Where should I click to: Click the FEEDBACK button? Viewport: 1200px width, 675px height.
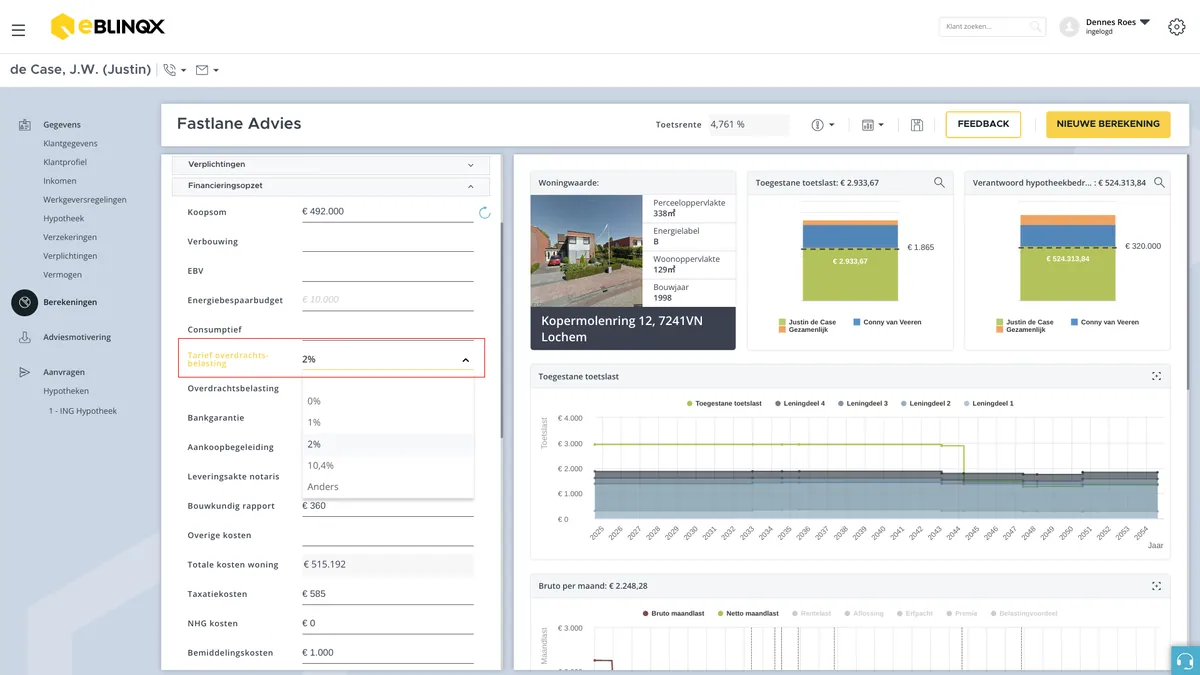pos(983,124)
